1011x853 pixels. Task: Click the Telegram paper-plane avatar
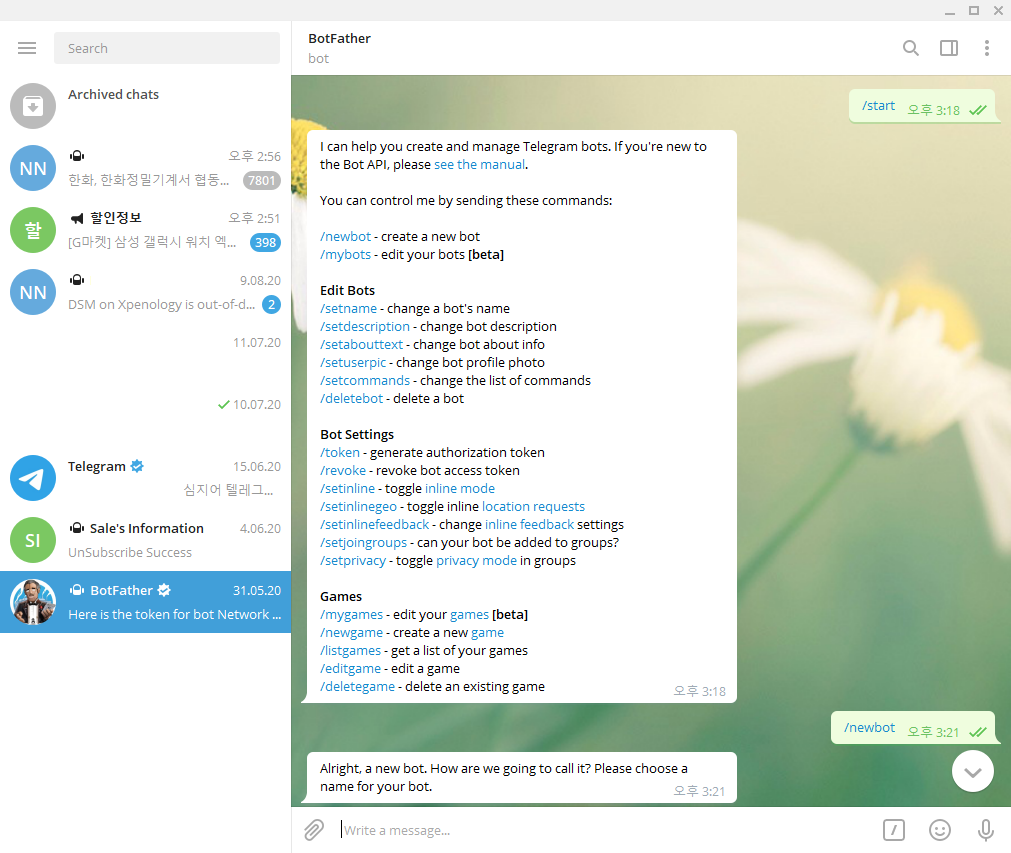(33, 478)
